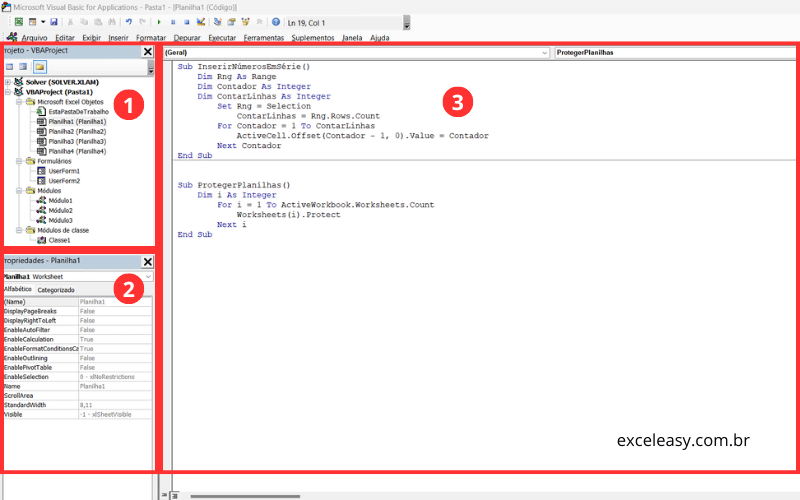Screen dimensions: 800x500
Task: Click the View Excel icon in toolbar
Action: (x=19, y=22)
